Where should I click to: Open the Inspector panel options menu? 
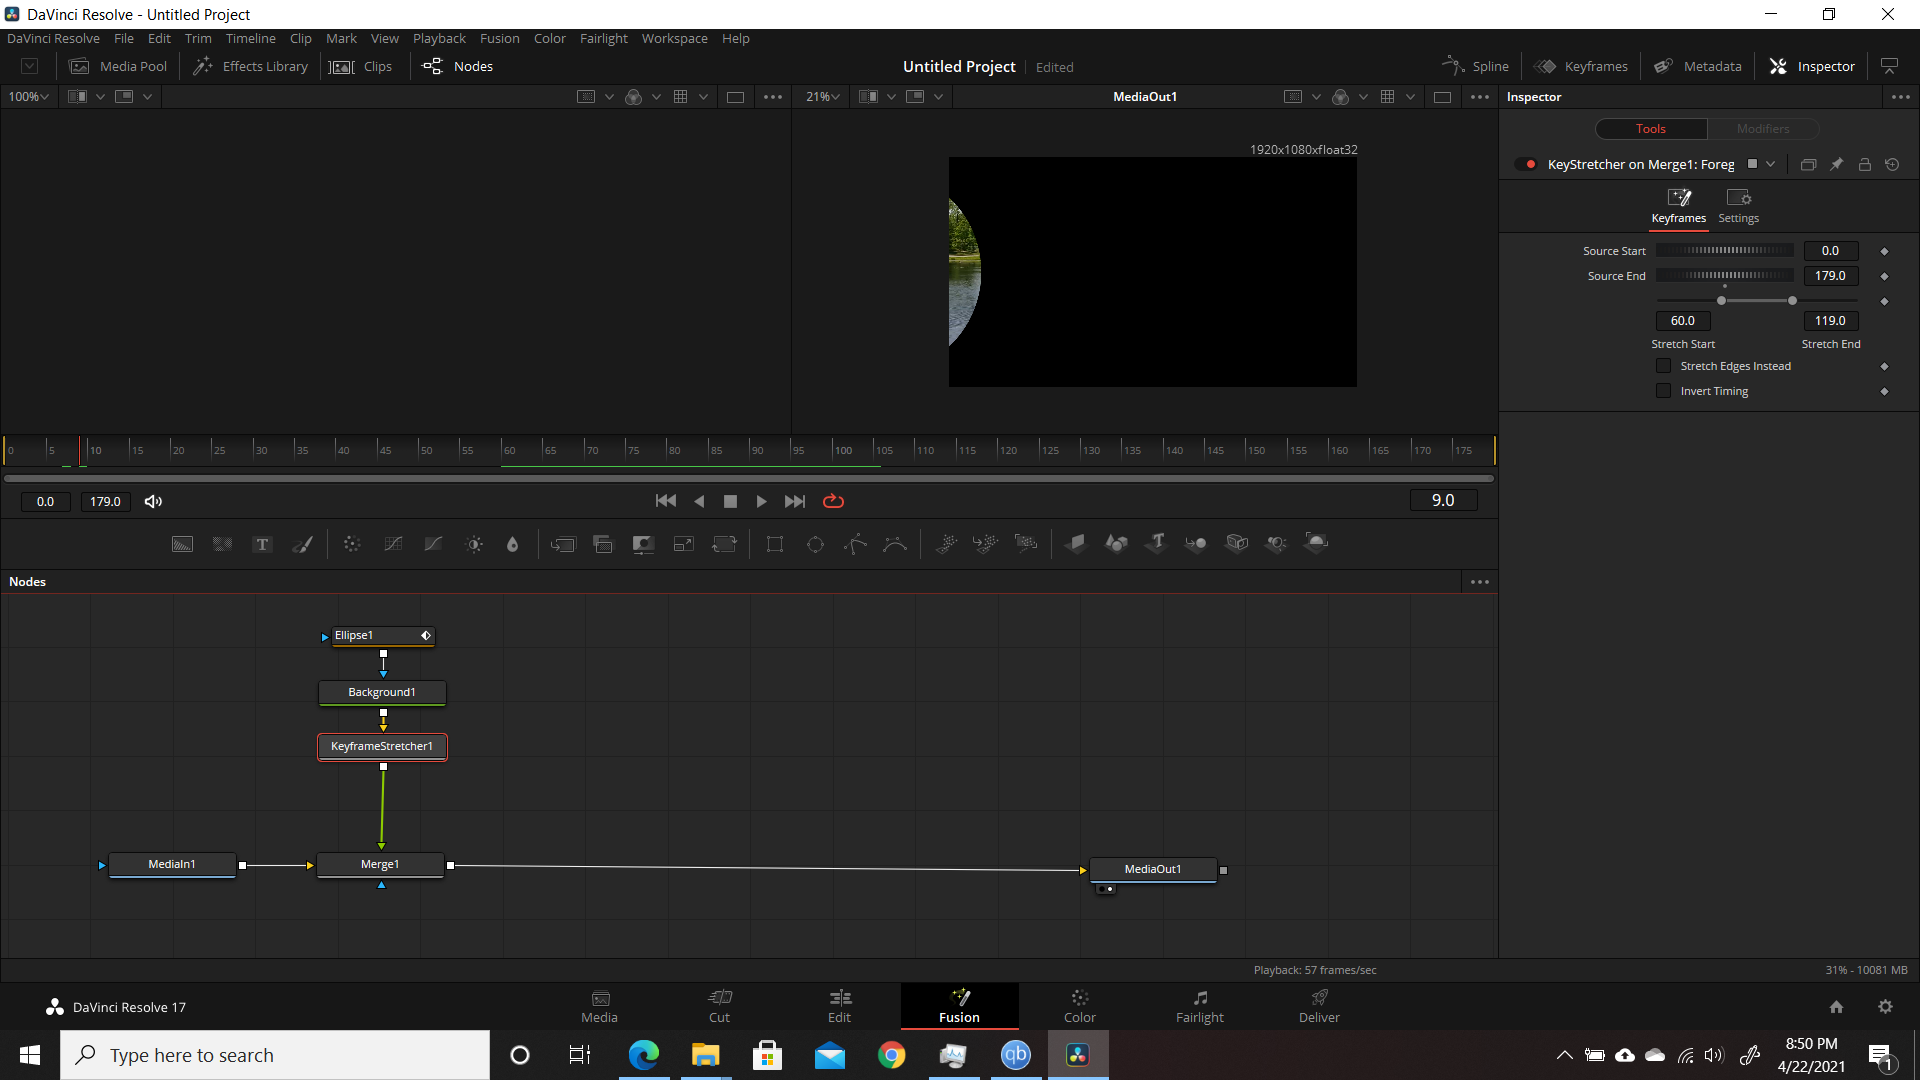(1900, 97)
